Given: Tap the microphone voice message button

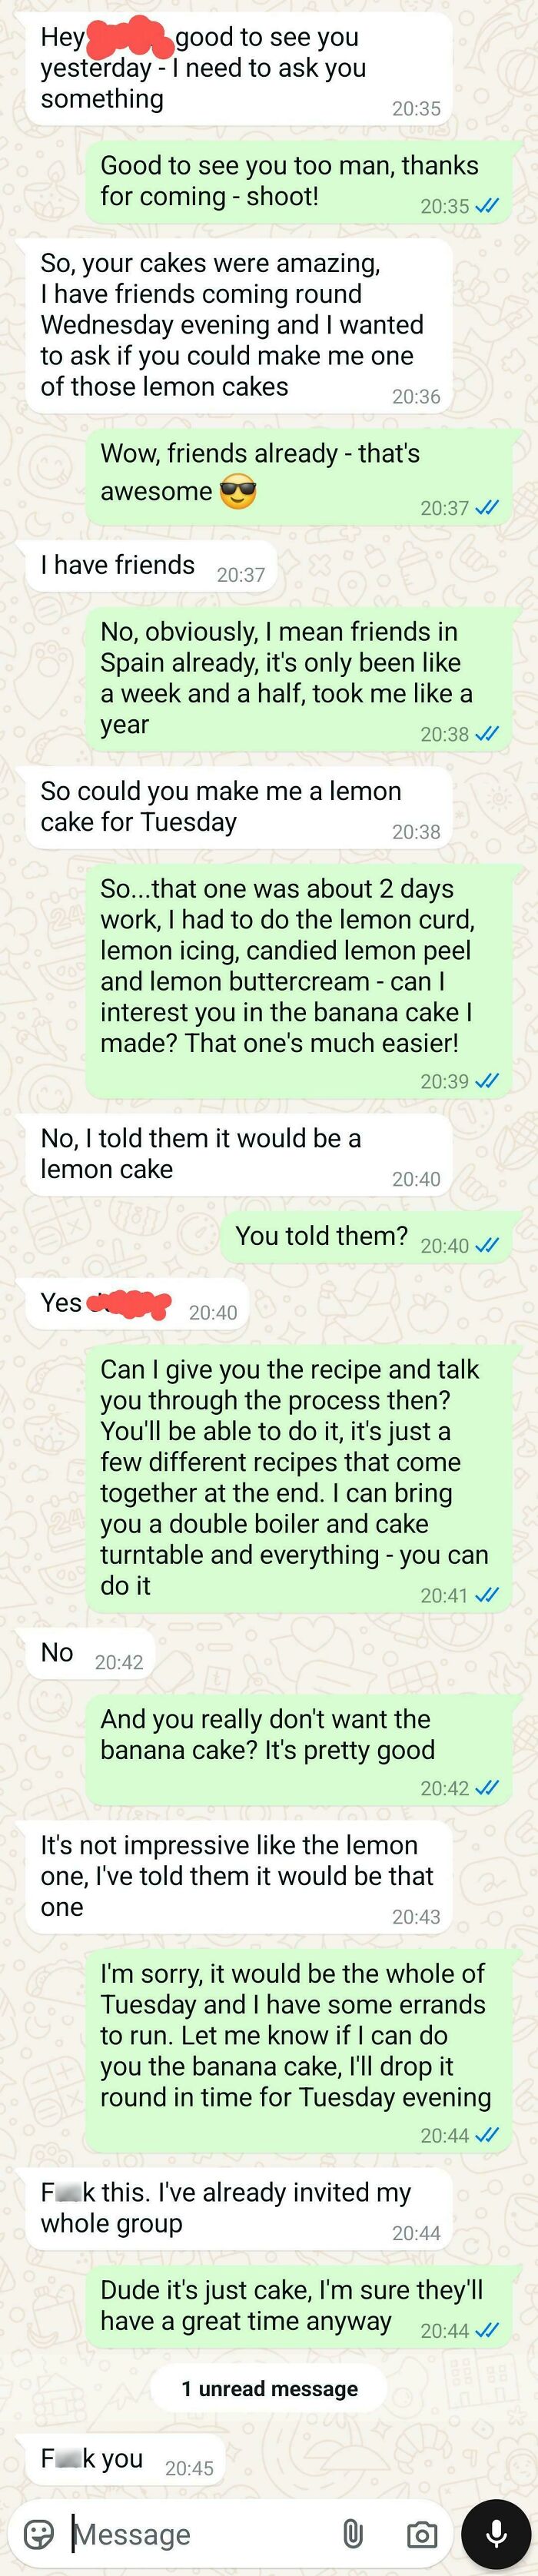Looking at the screenshot, I should pos(496,2534).
